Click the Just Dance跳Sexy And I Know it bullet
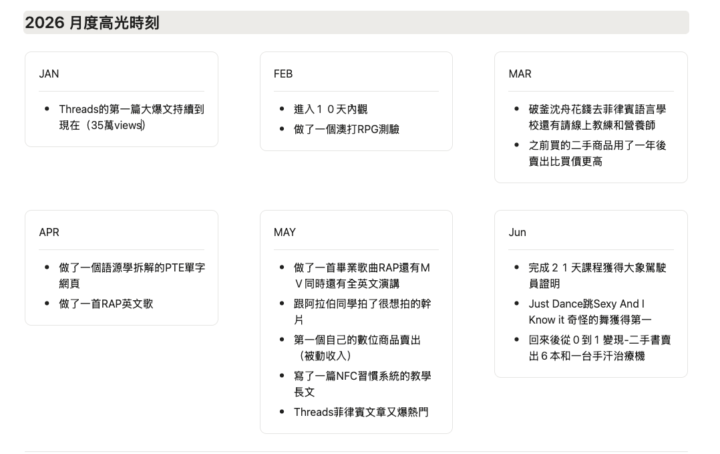Image resolution: width=720 pixels, height=454 pixels. click(x=590, y=312)
